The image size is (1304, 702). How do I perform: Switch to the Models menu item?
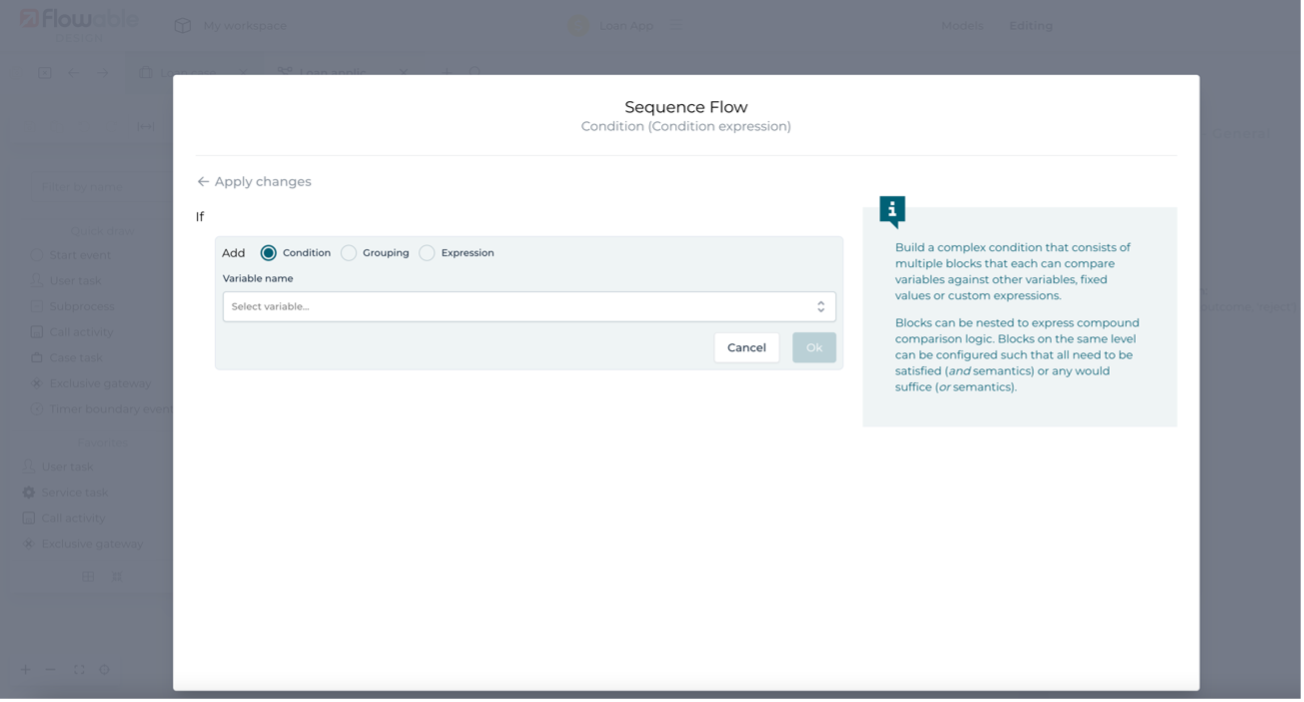coord(961,26)
